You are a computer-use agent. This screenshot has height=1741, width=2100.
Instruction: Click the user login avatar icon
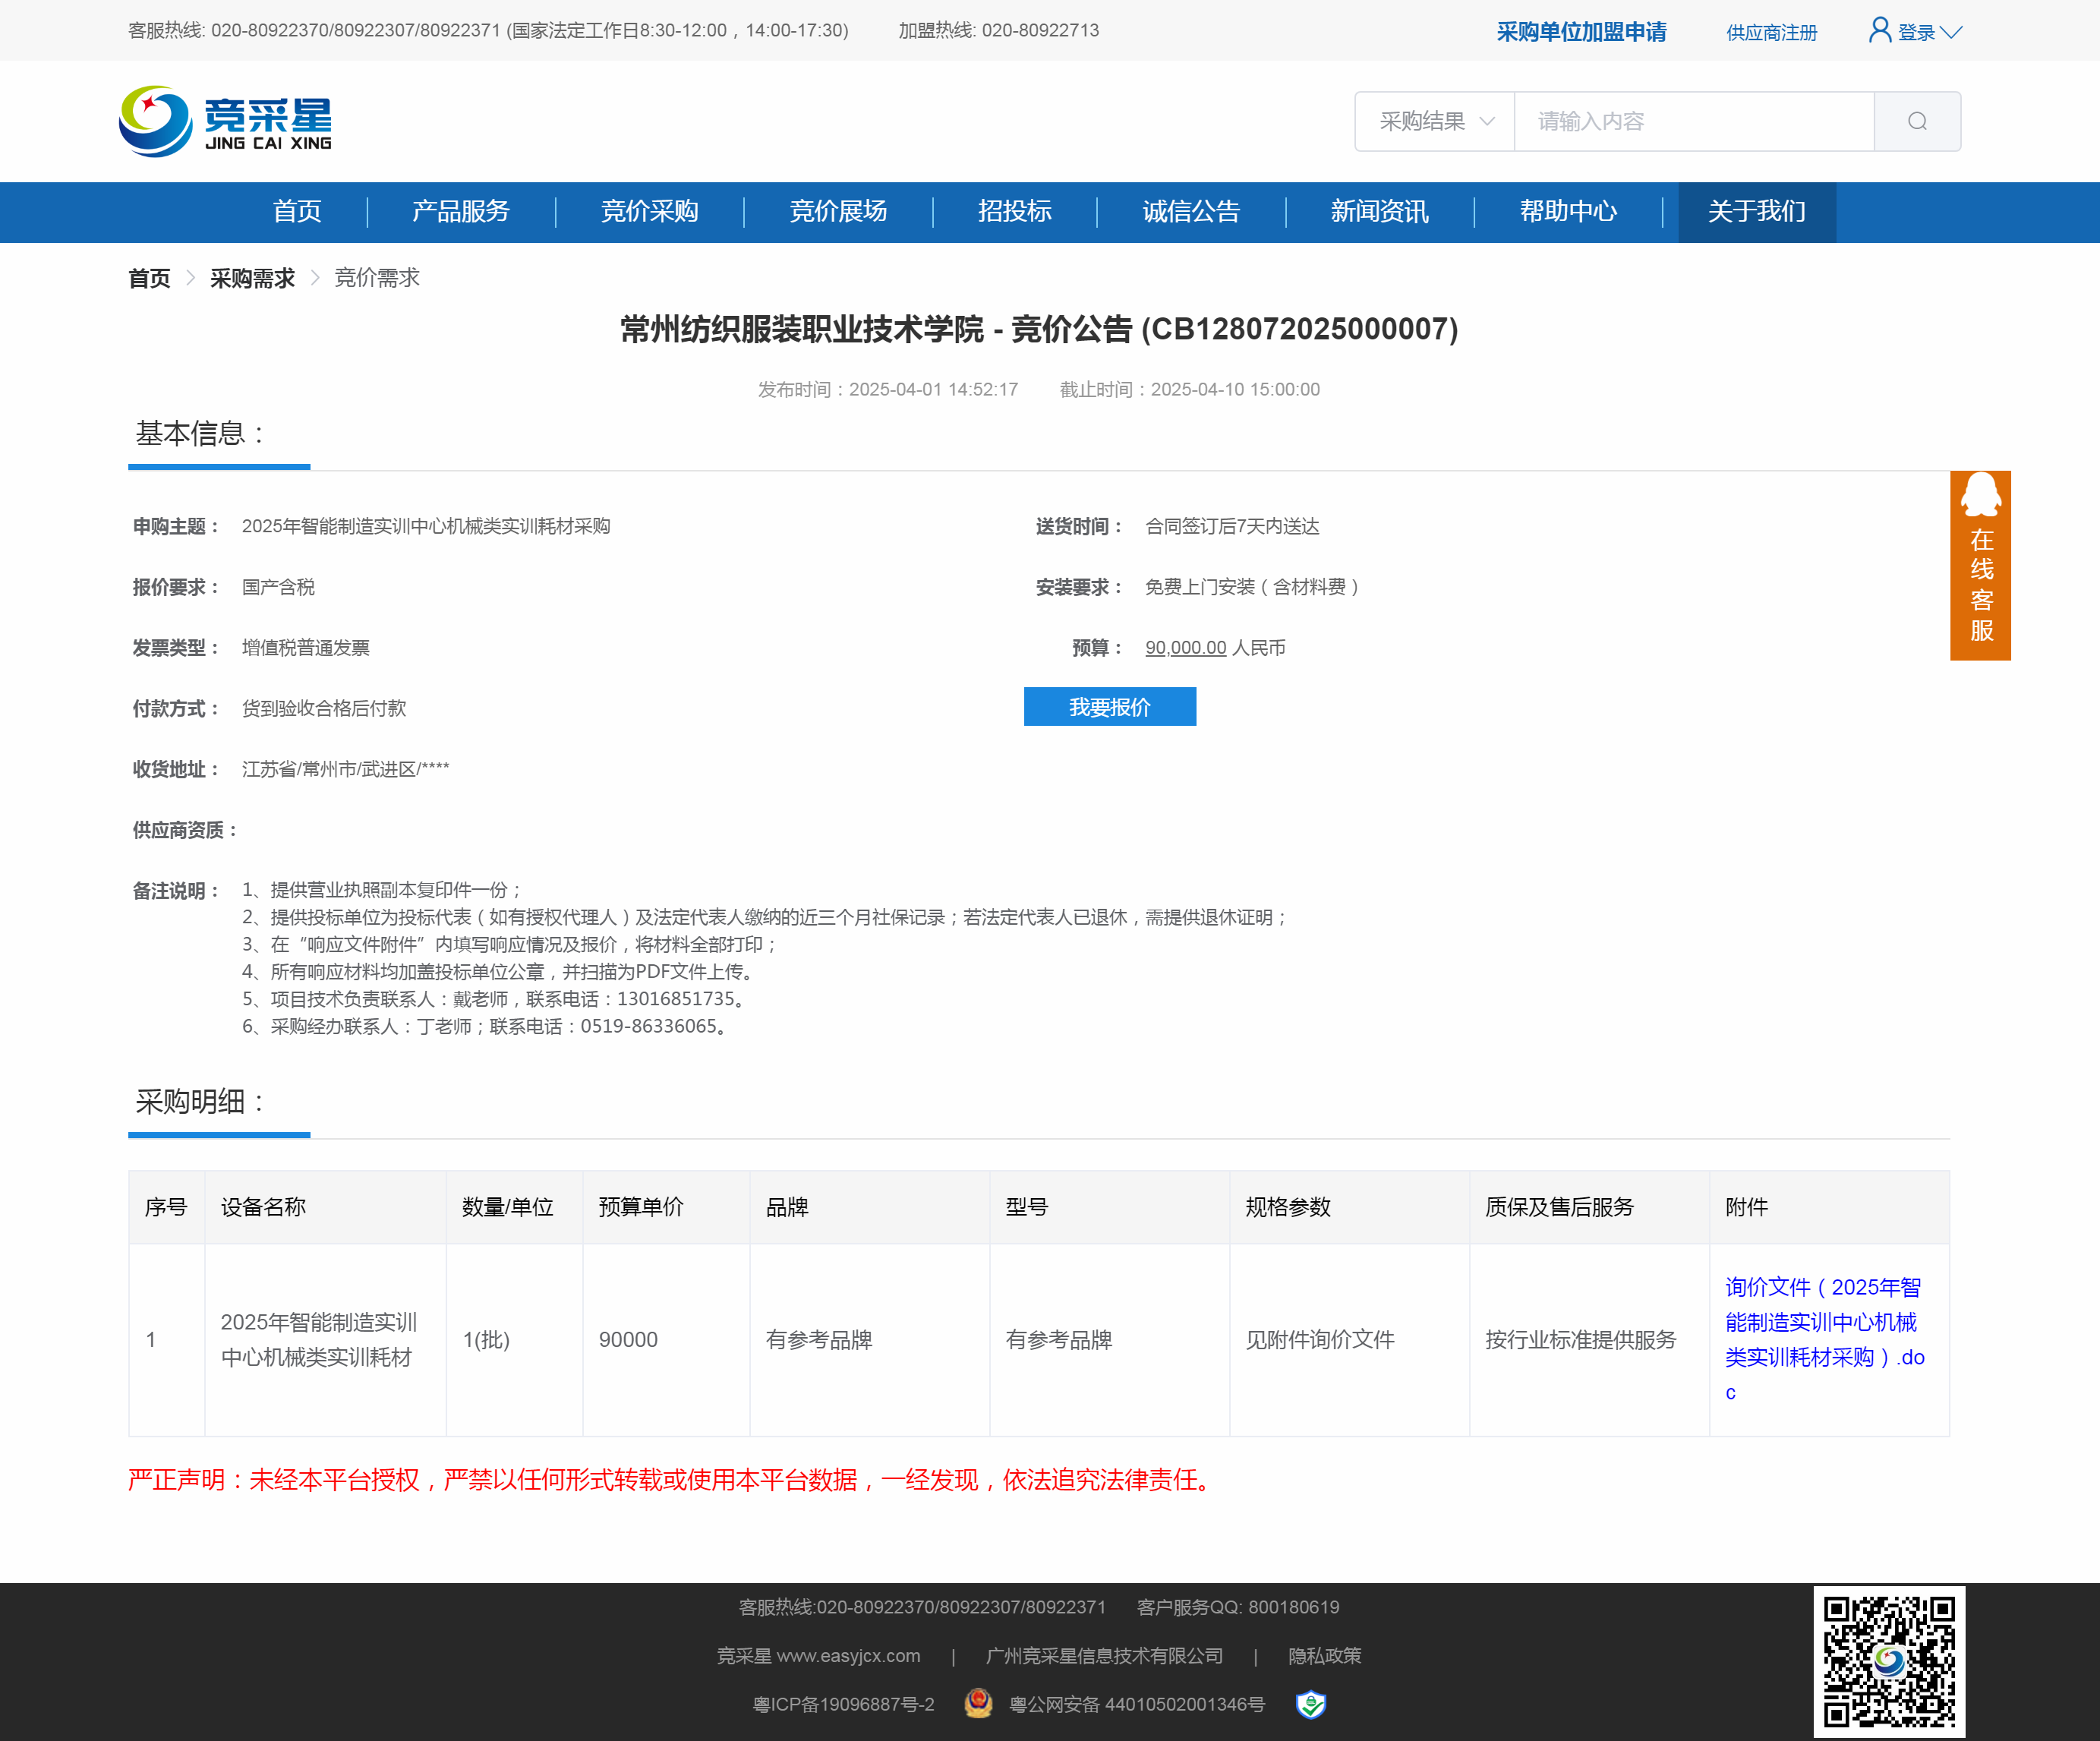(1879, 30)
